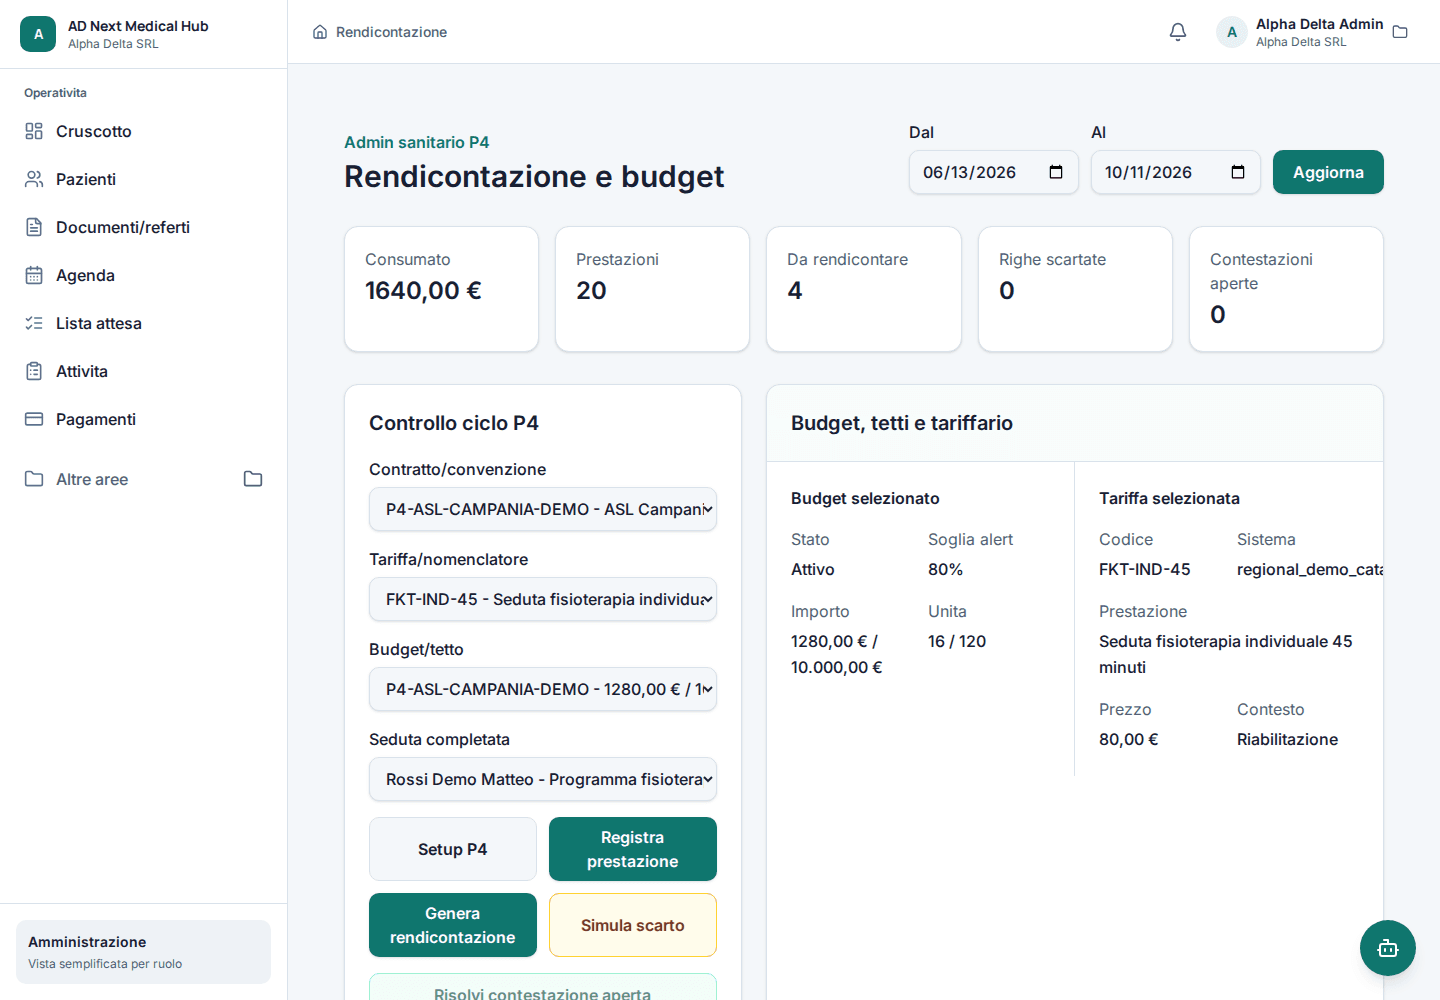
Task: Click the Prezzo value 80,00 €
Action: (x=1129, y=739)
